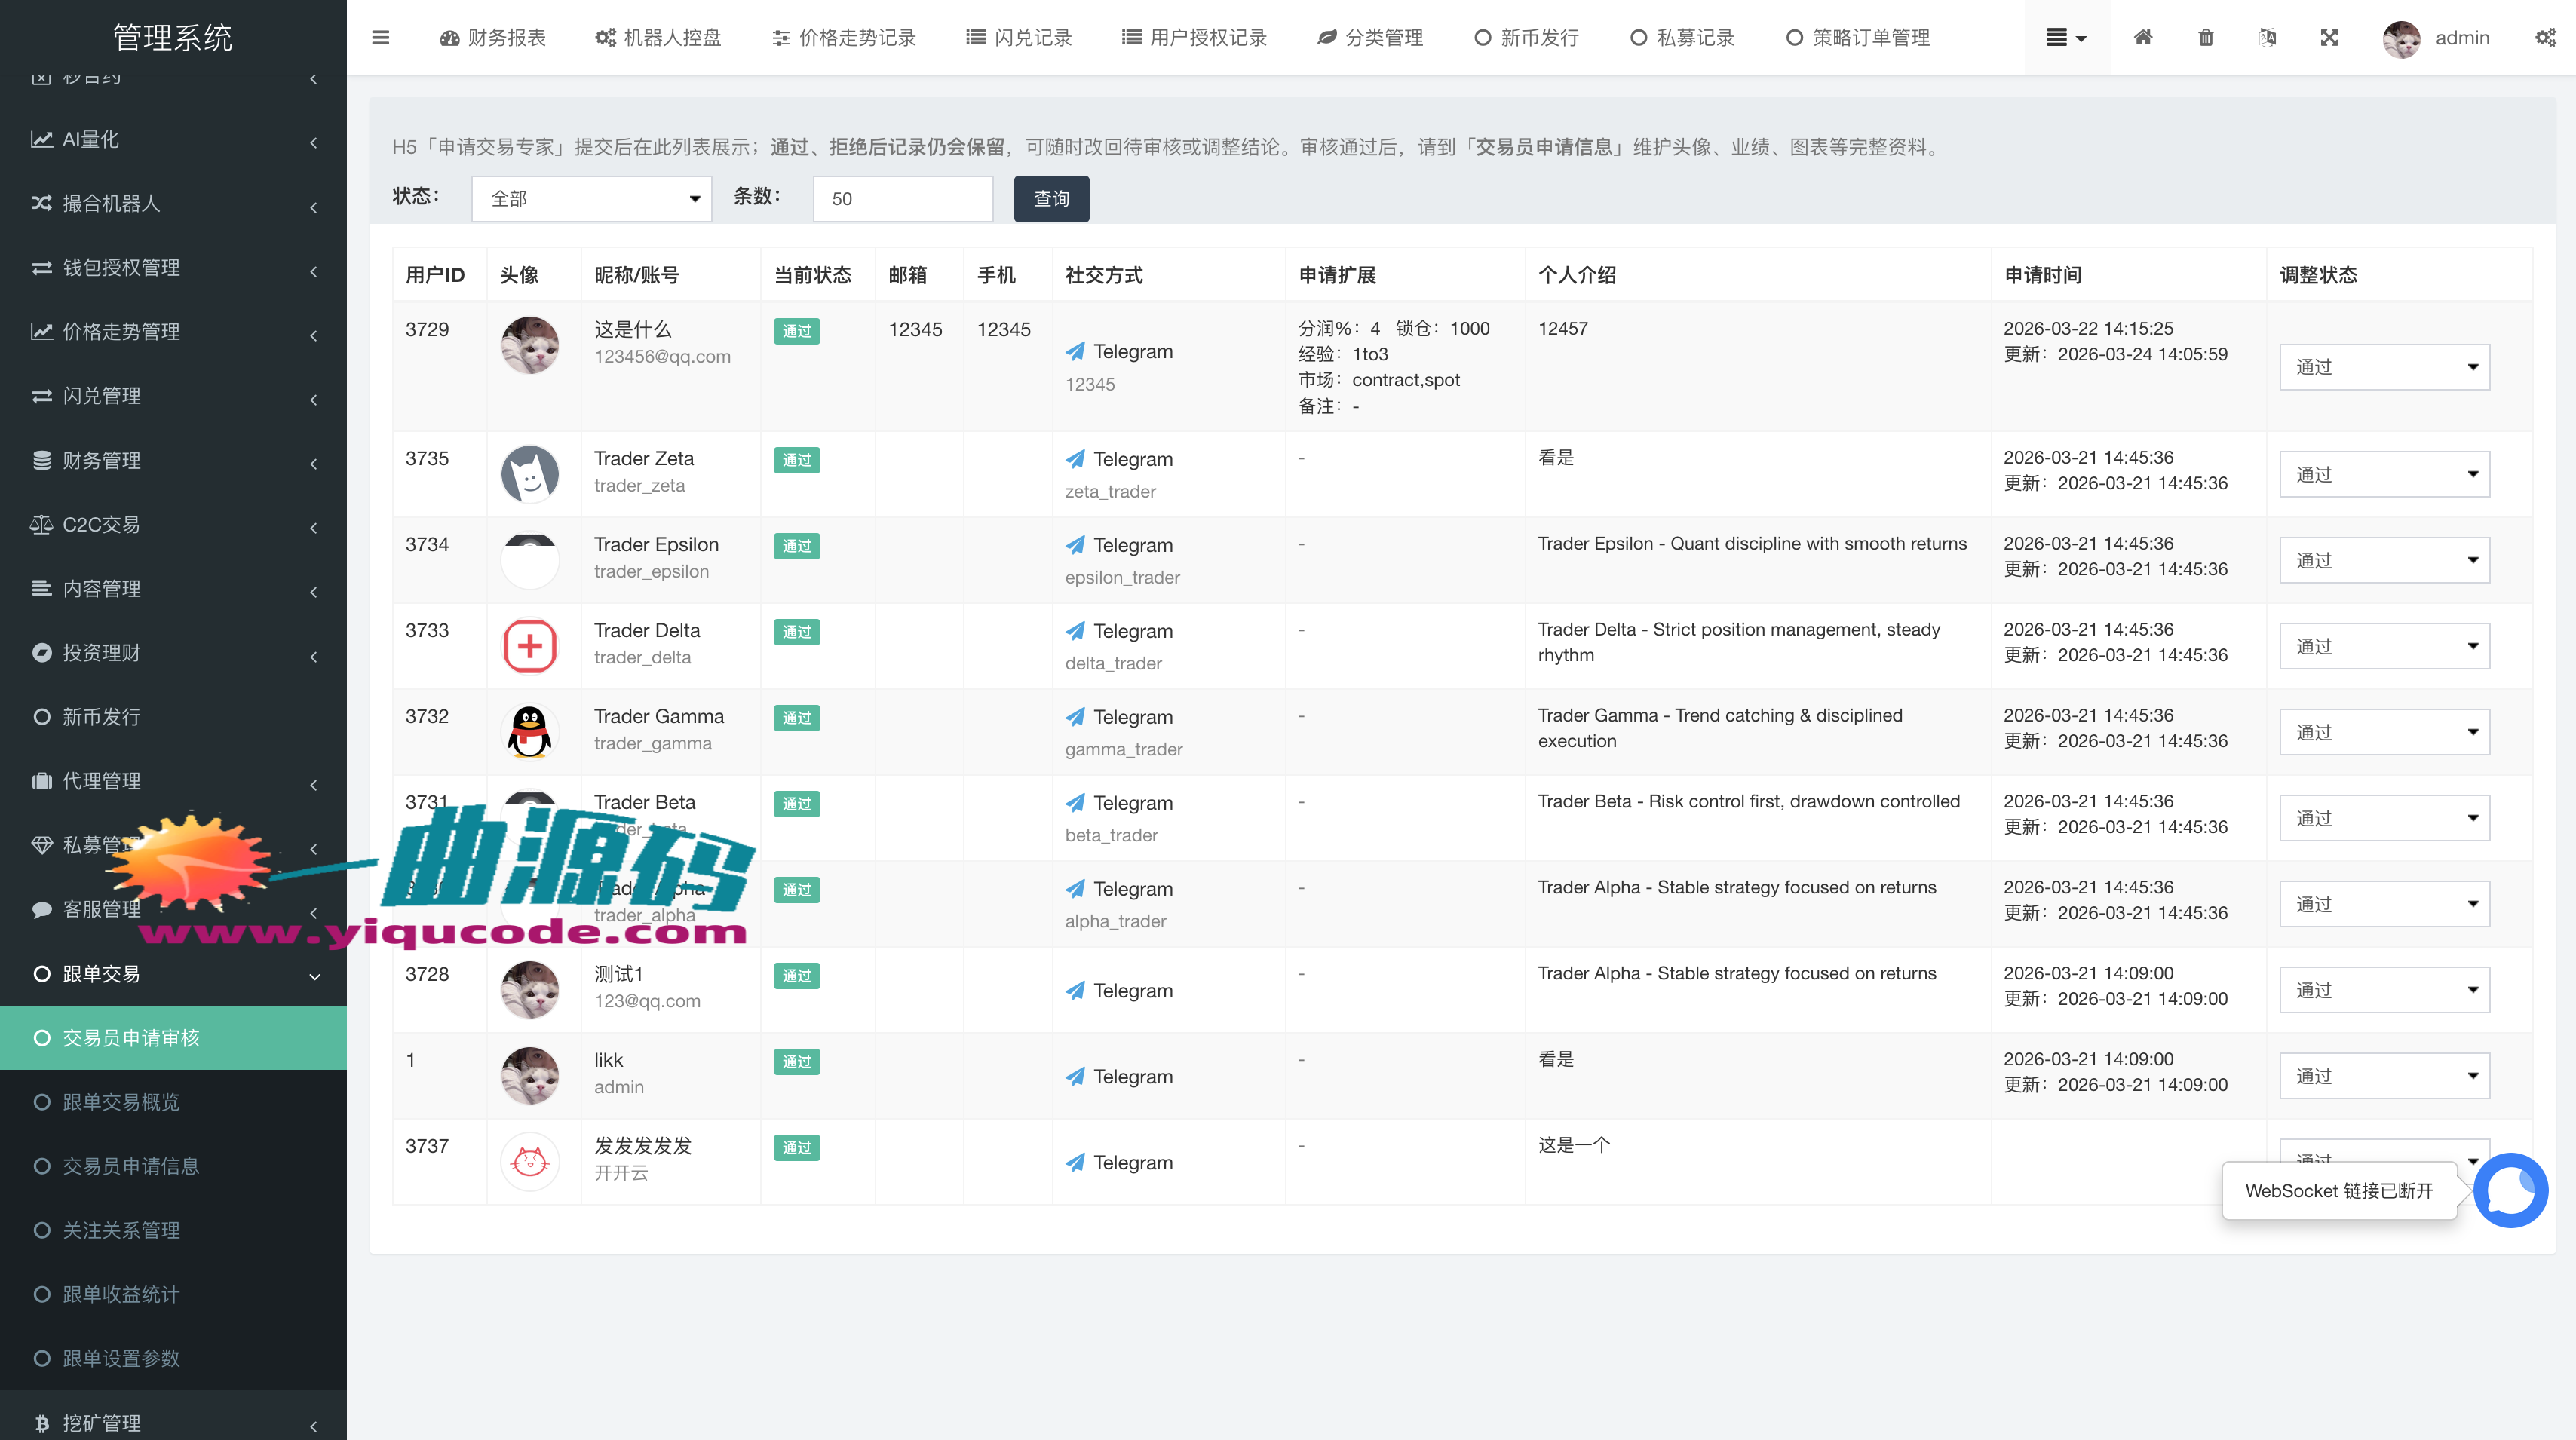
Task: Click the 条数 input field showing 50
Action: point(902,199)
